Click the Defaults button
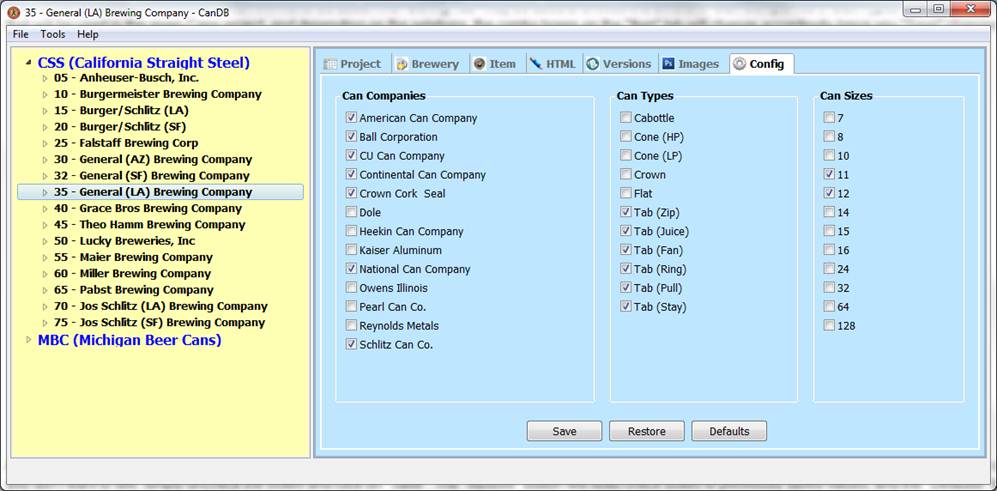Screen dimensions: 997x491 coord(729,431)
